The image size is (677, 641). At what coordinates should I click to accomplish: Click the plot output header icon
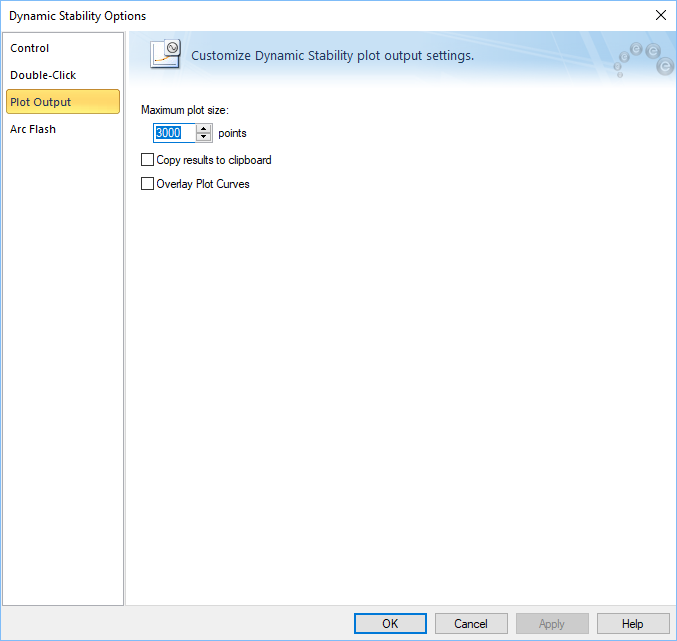coord(164,54)
